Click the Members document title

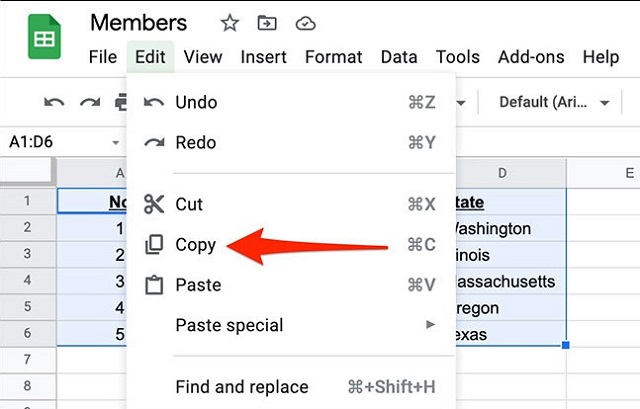coord(138,23)
